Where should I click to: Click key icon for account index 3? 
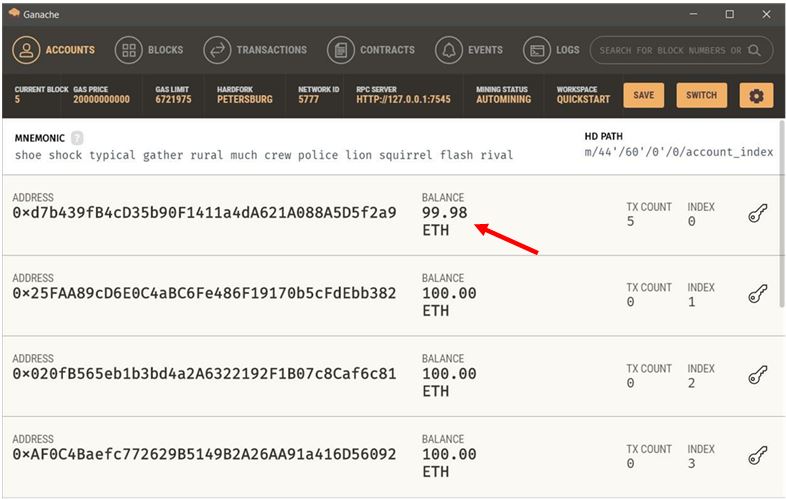point(757,456)
